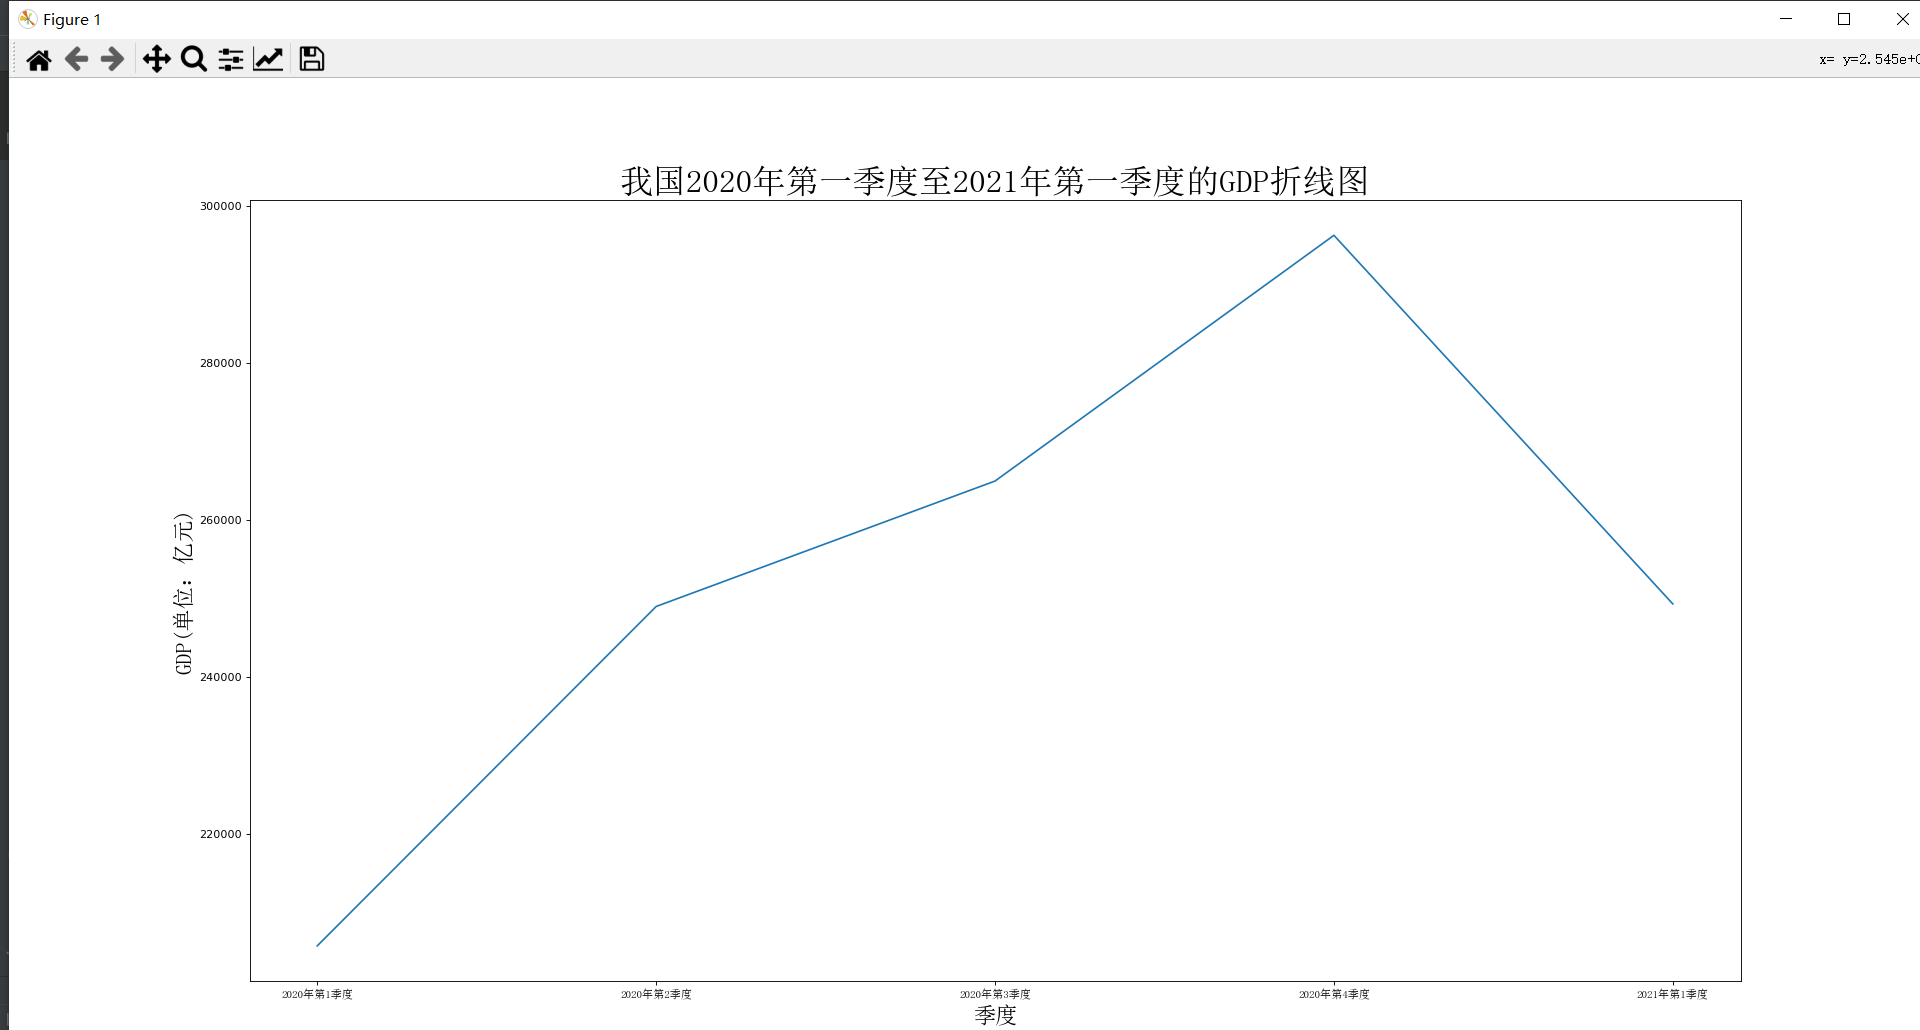This screenshot has width=1920, height=1030.
Task: Click the 季度 x-axis label
Action: tap(996, 1014)
